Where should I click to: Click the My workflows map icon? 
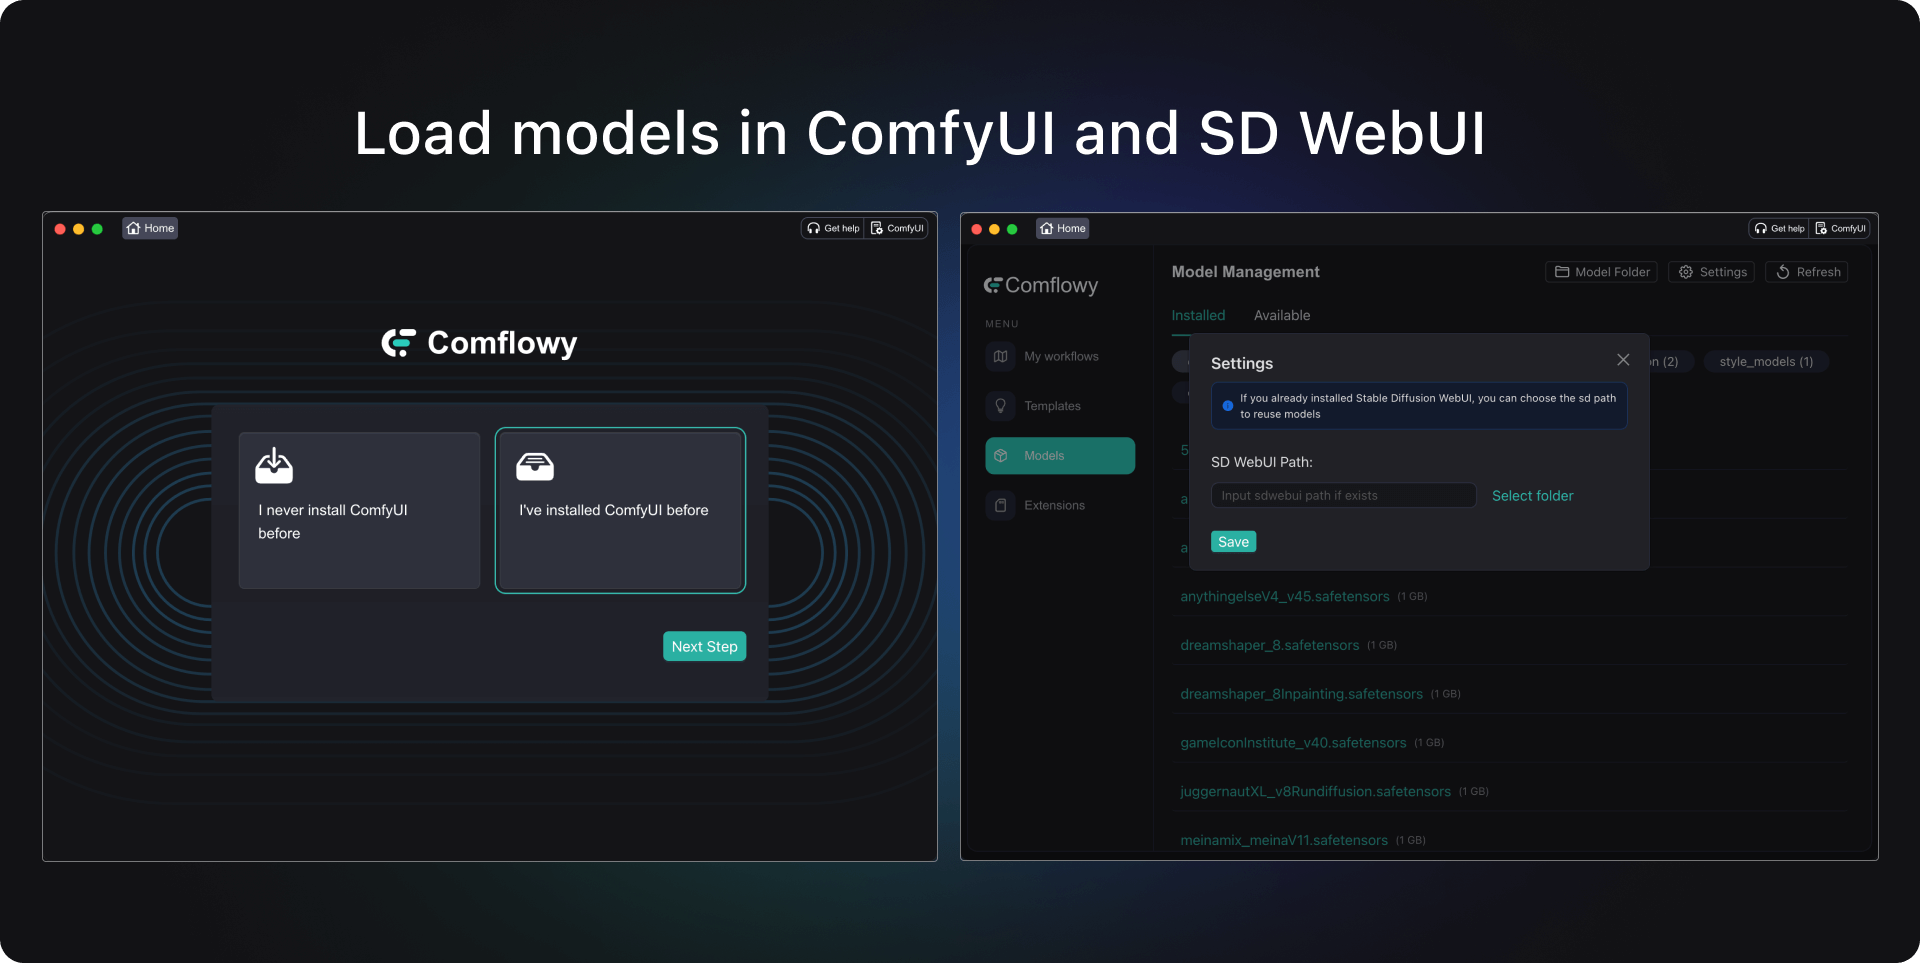tap(1000, 357)
